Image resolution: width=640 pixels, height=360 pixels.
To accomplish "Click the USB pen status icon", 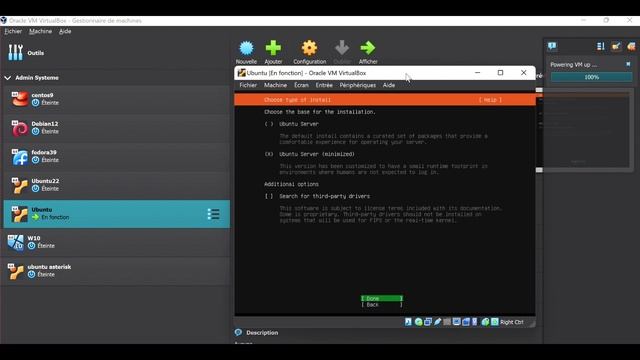I will (438, 322).
